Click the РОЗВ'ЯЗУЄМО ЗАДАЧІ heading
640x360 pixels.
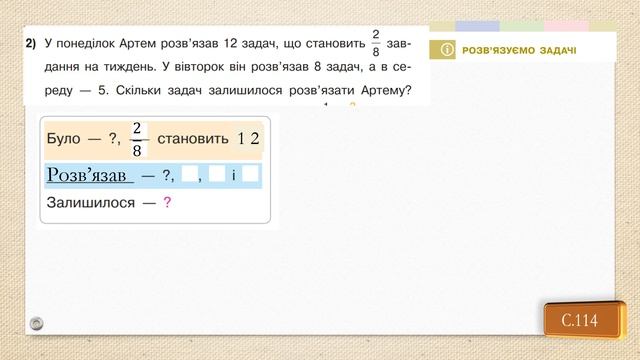tap(519, 51)
